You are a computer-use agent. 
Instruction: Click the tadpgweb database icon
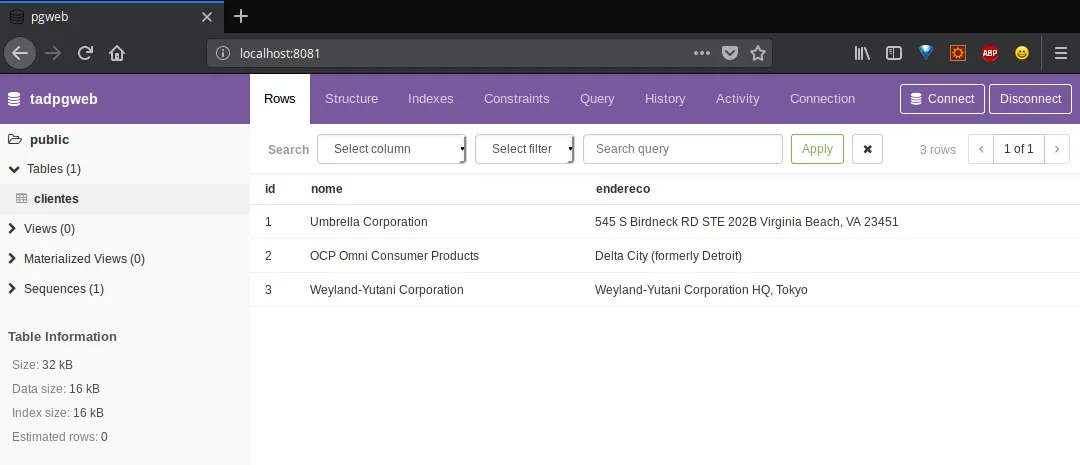tap(14, 99)
